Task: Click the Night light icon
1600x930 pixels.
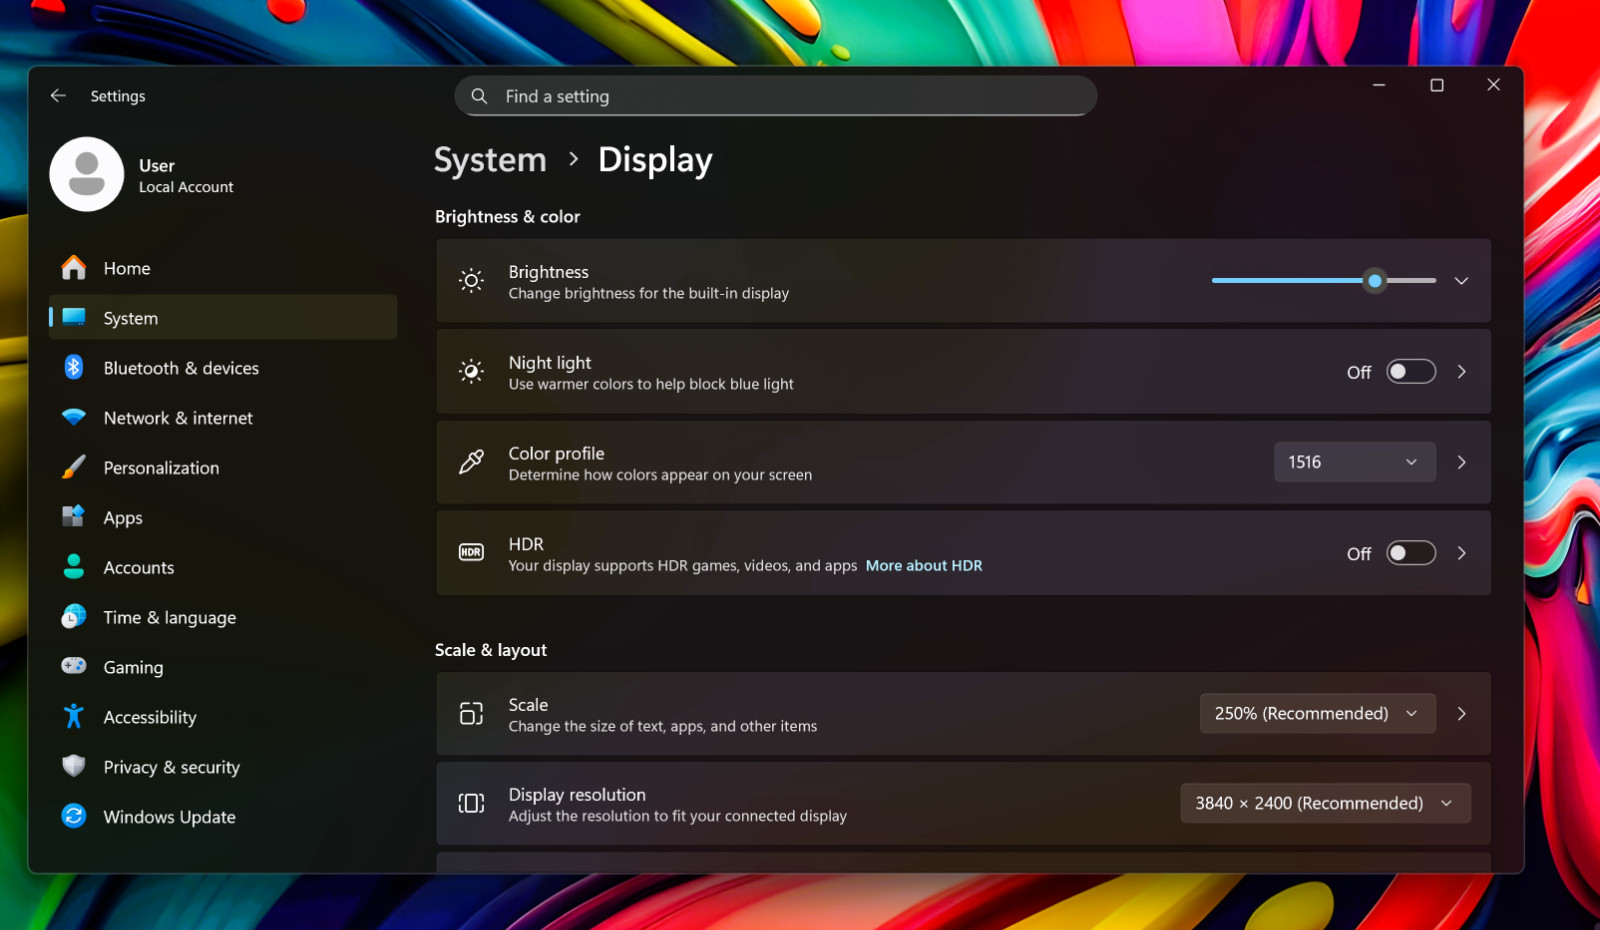Action: 471,372
